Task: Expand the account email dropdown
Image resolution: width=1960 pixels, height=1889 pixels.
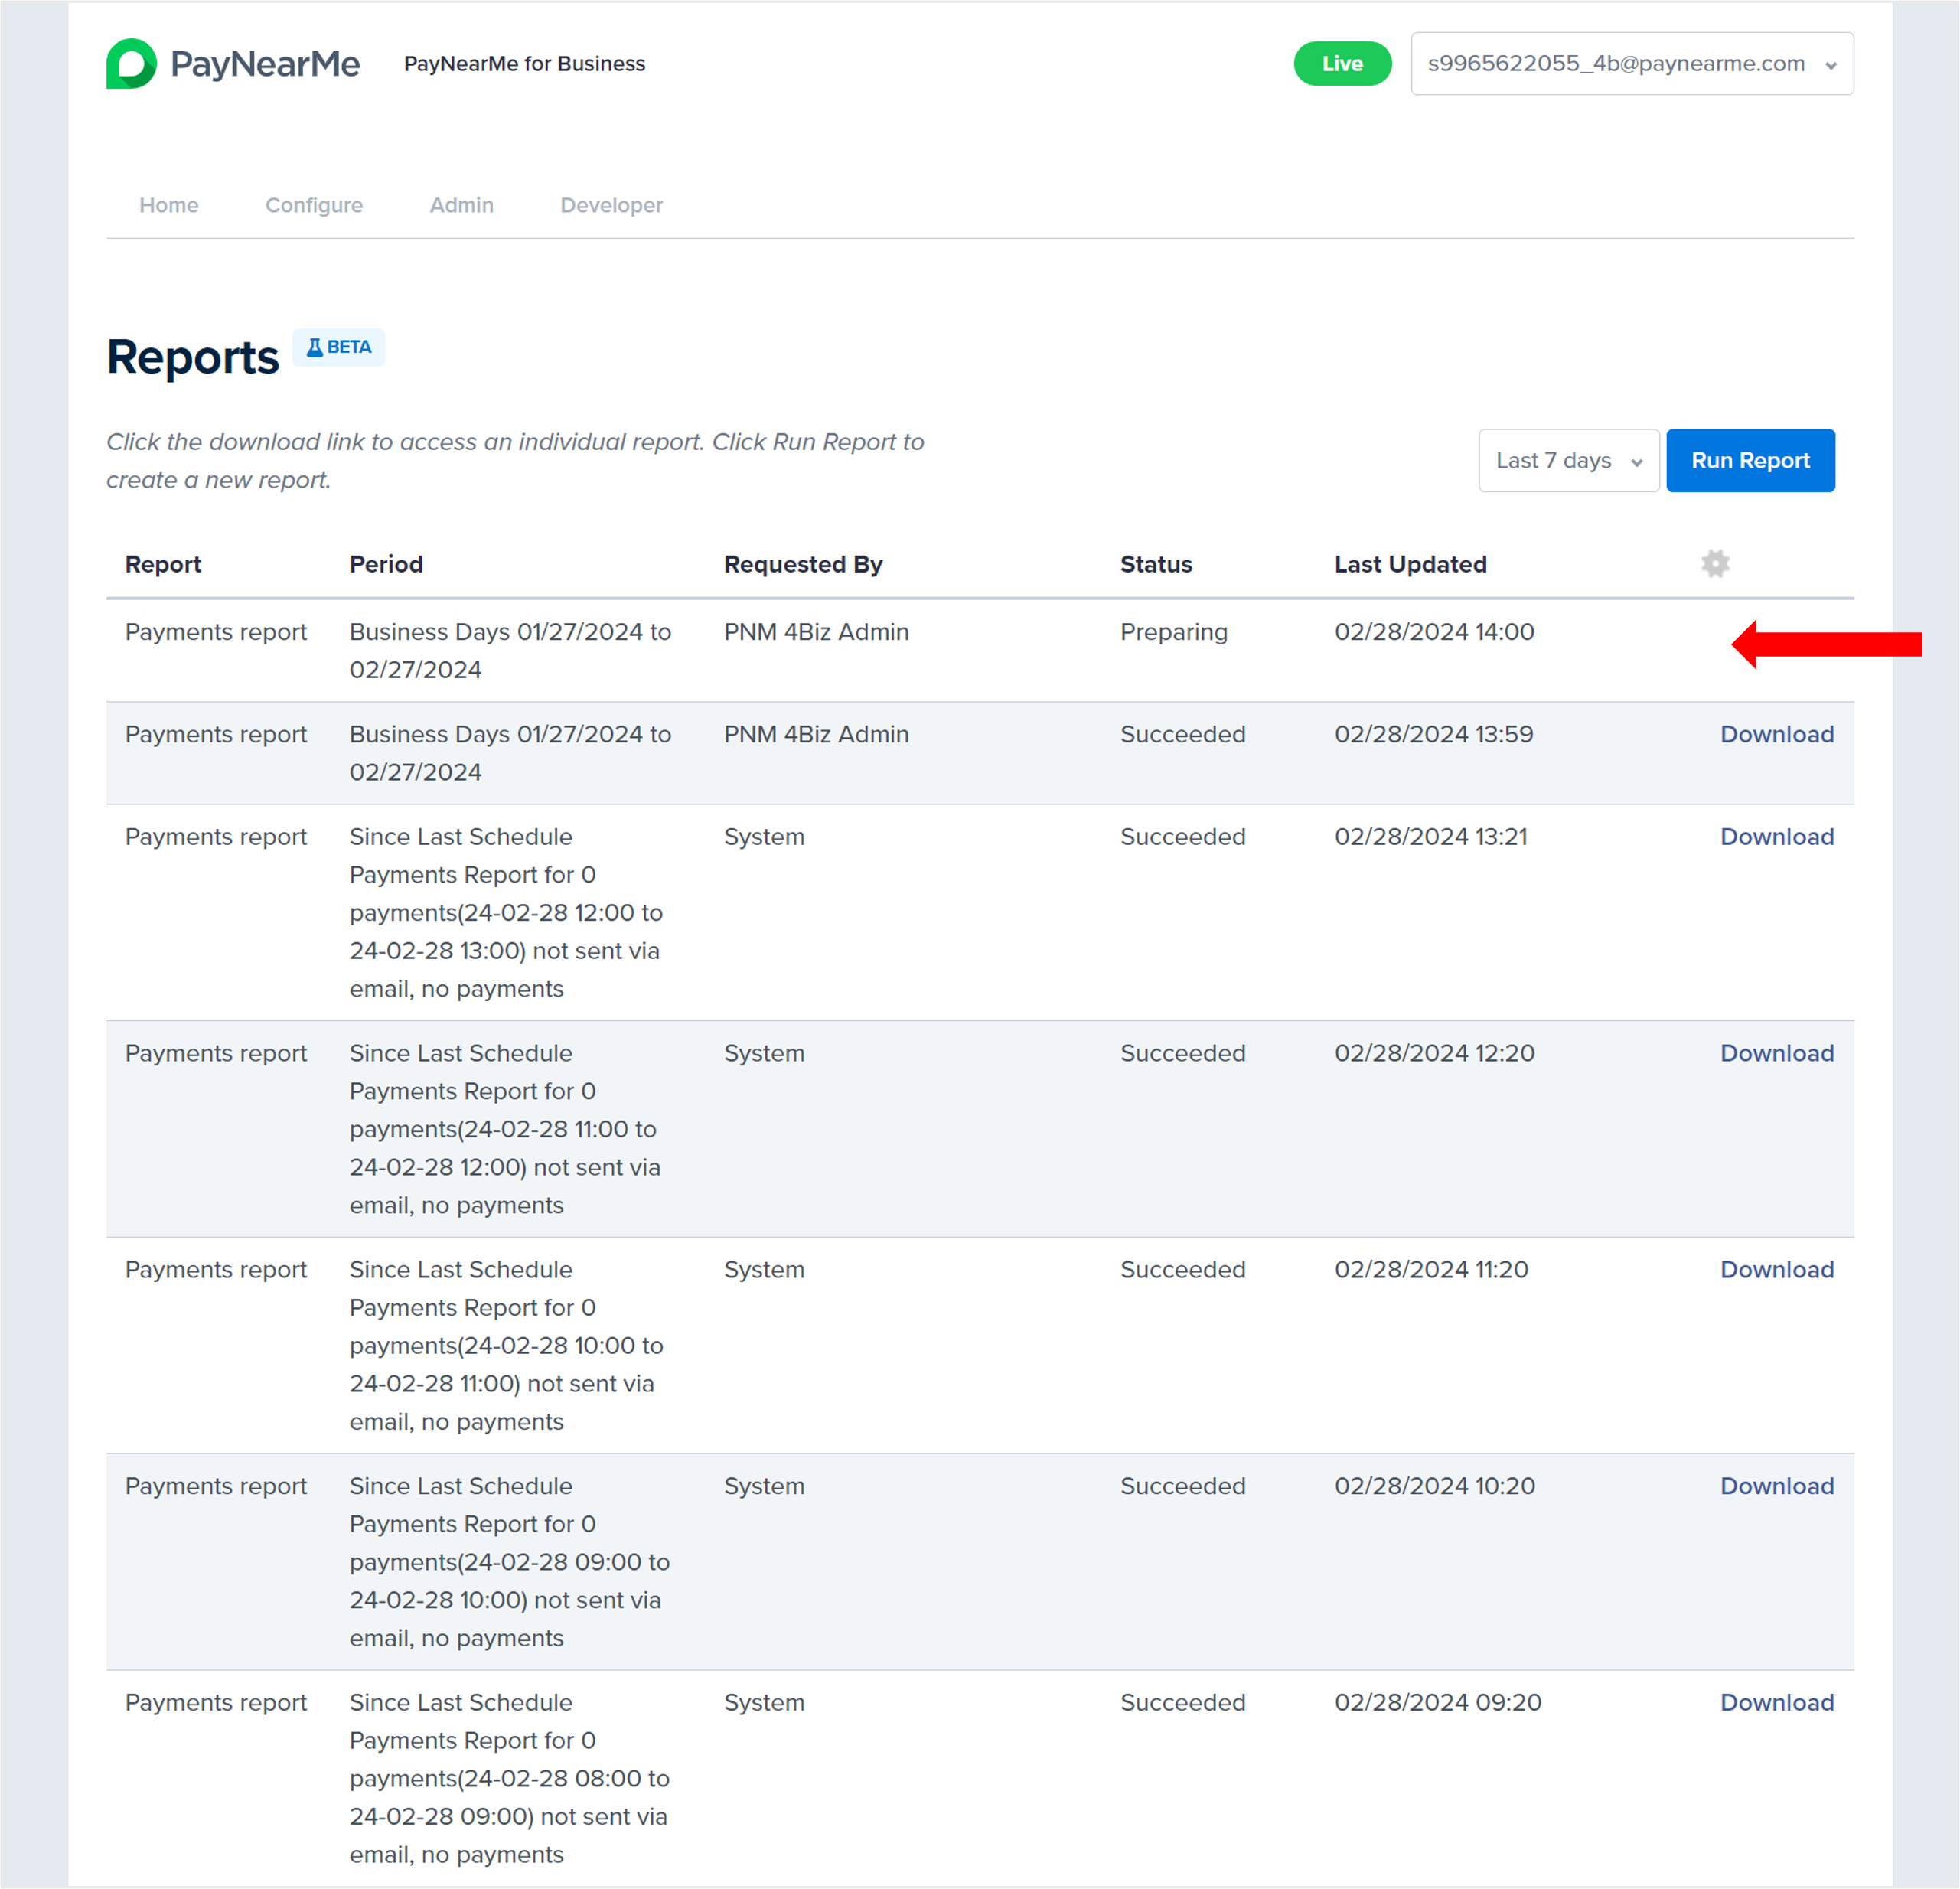Action: click(1631, 64)
